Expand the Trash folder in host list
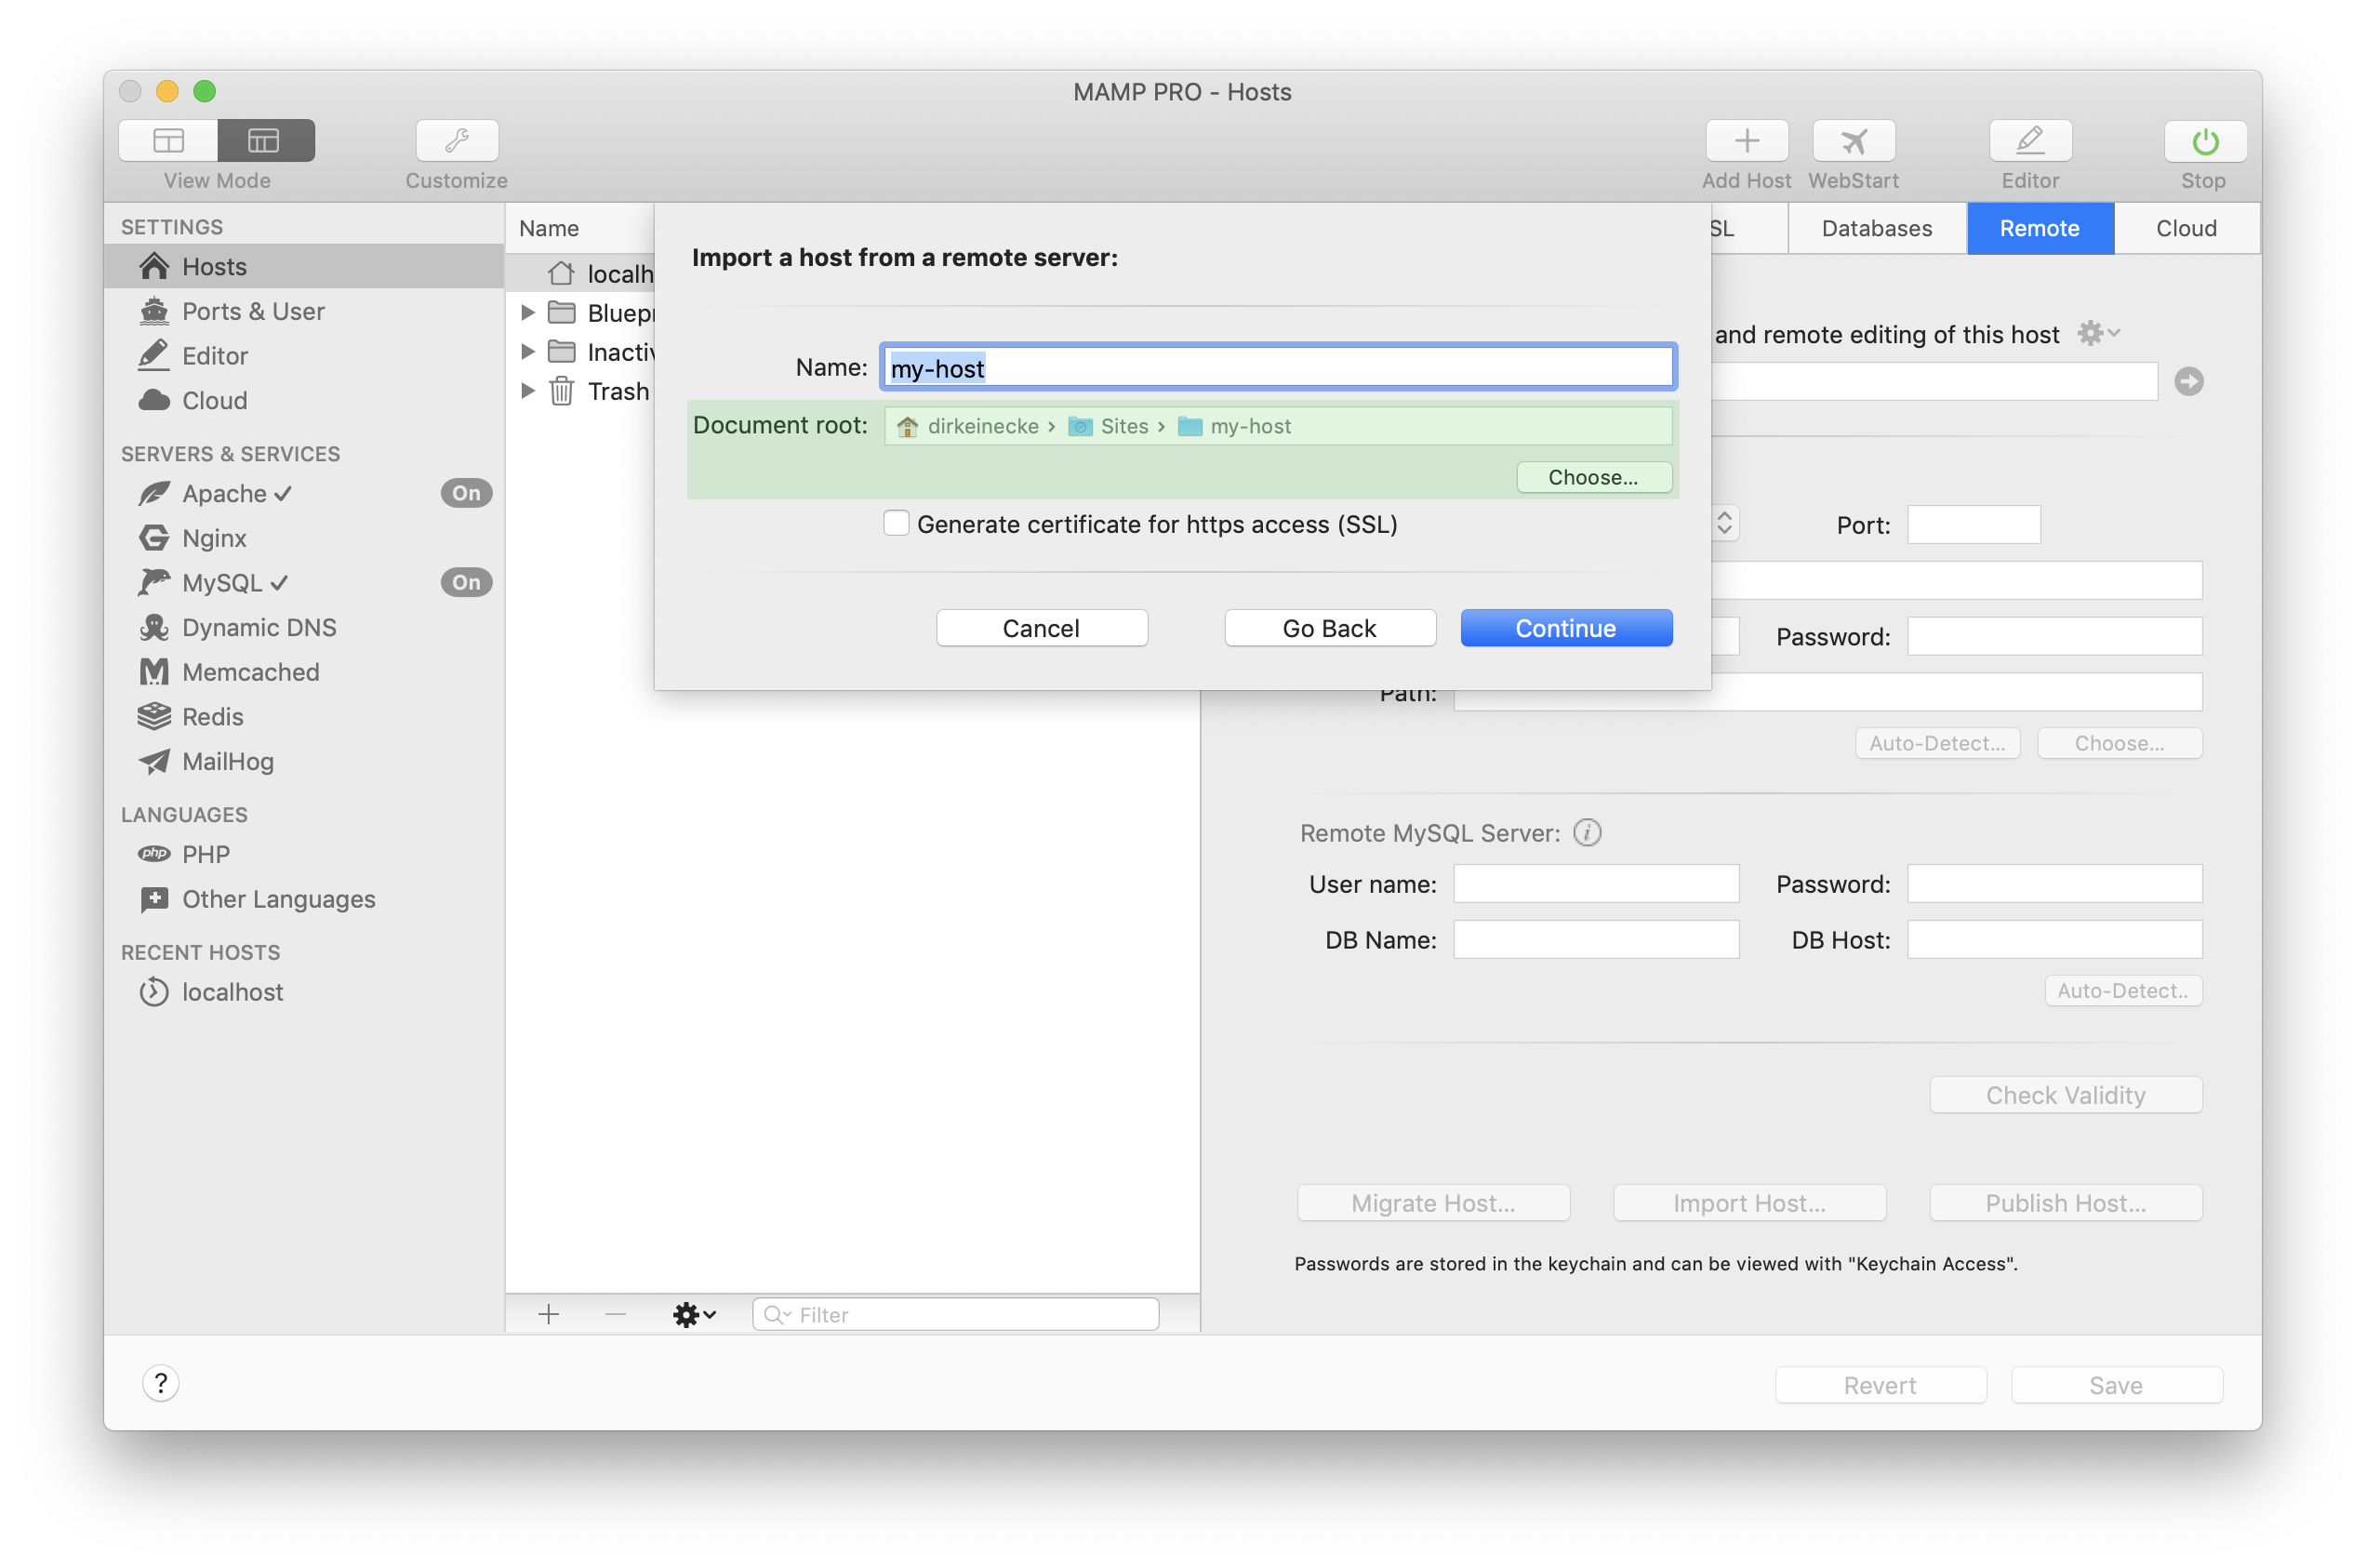 point(529,391)
